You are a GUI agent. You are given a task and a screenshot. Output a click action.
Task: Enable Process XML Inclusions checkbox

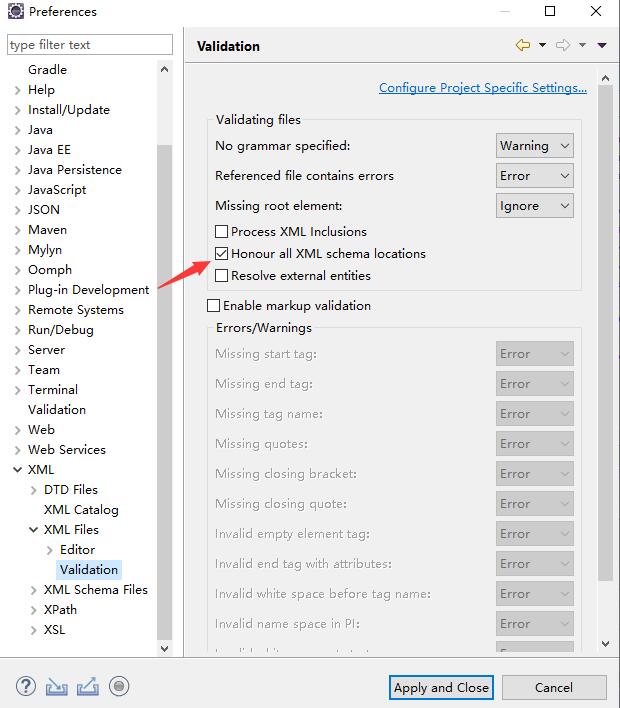(x=222, y=232)
